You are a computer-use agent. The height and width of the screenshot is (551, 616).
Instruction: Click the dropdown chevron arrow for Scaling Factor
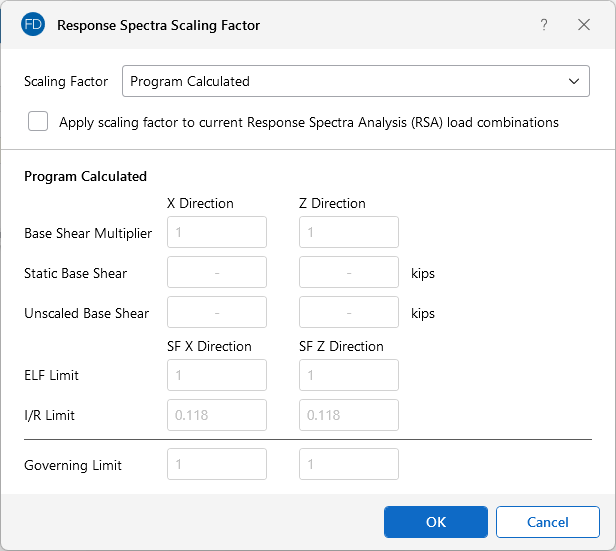coord(573,81)
